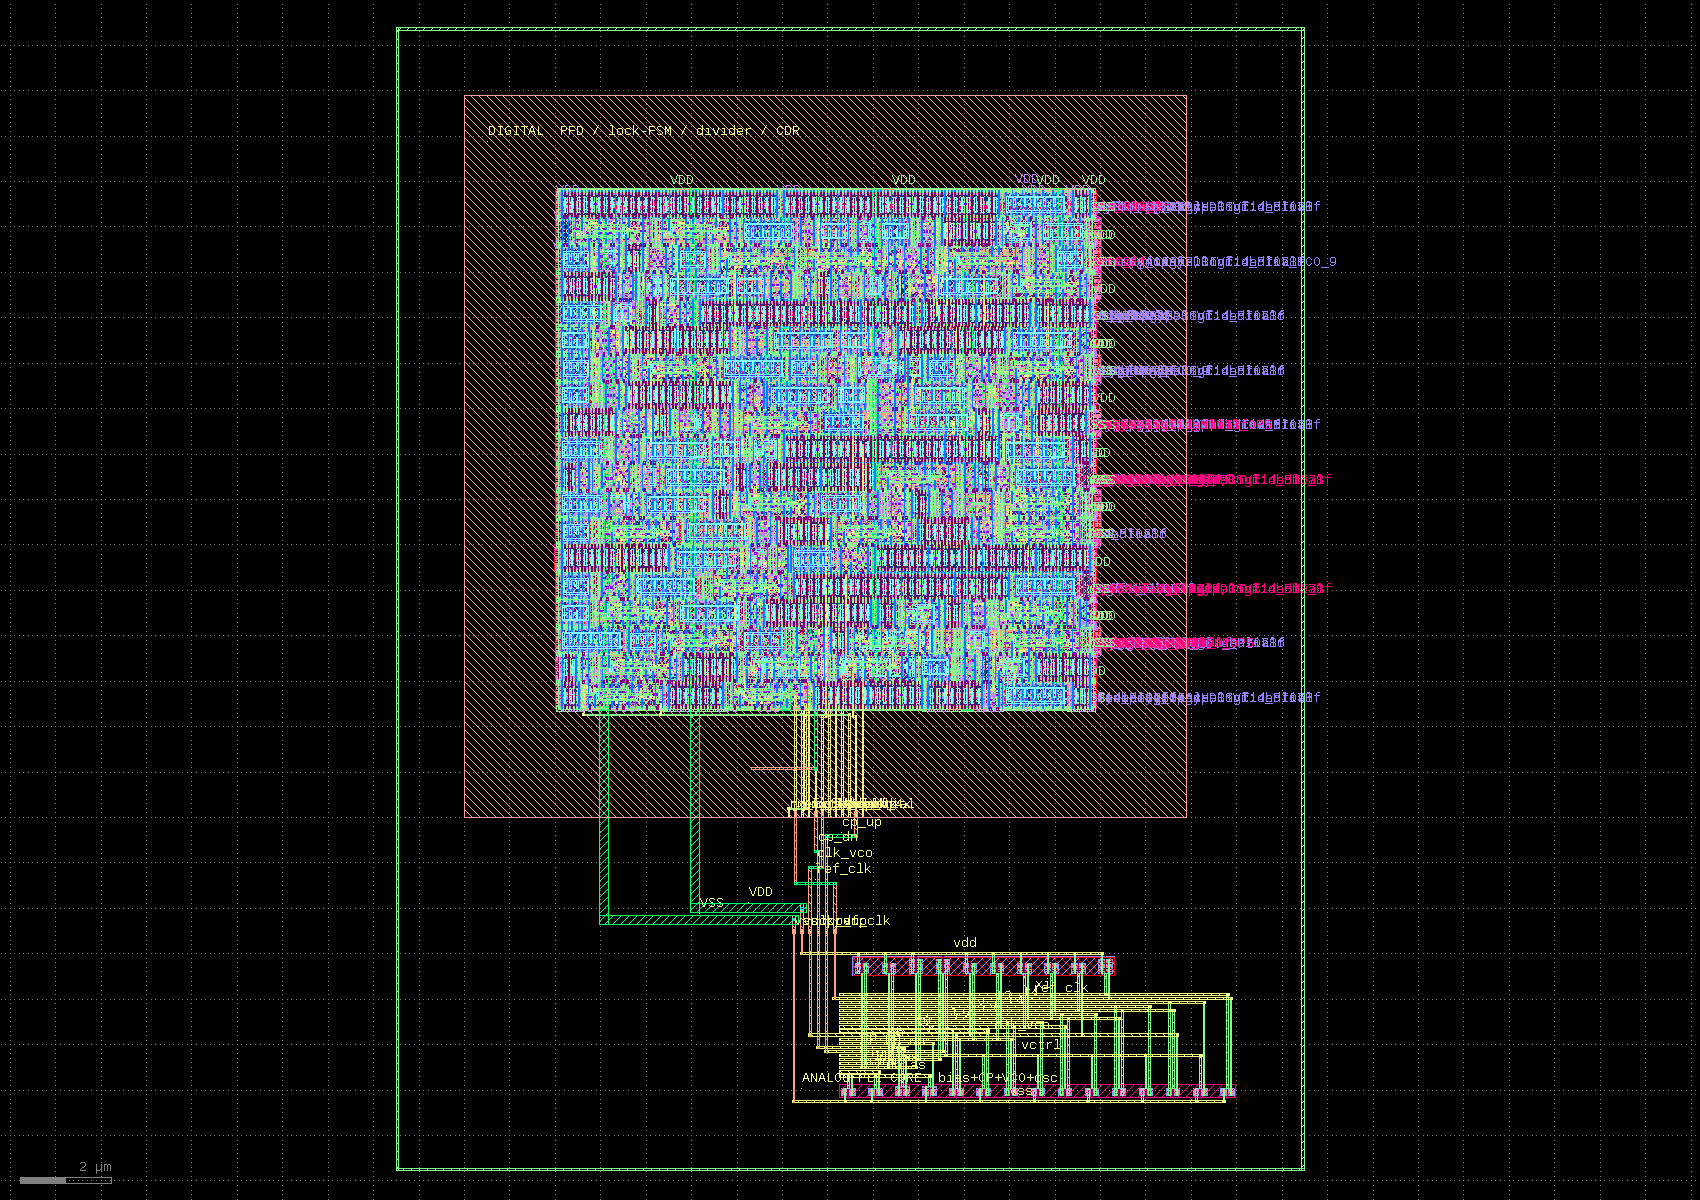Select the VSS label on the horizontal strap

point(712,902)
